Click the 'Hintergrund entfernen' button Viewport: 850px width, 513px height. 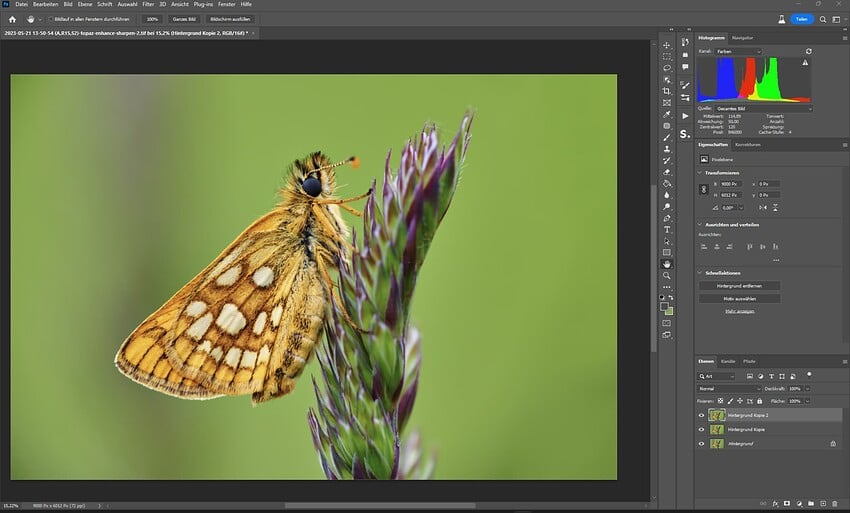click(x=739, y=285)
